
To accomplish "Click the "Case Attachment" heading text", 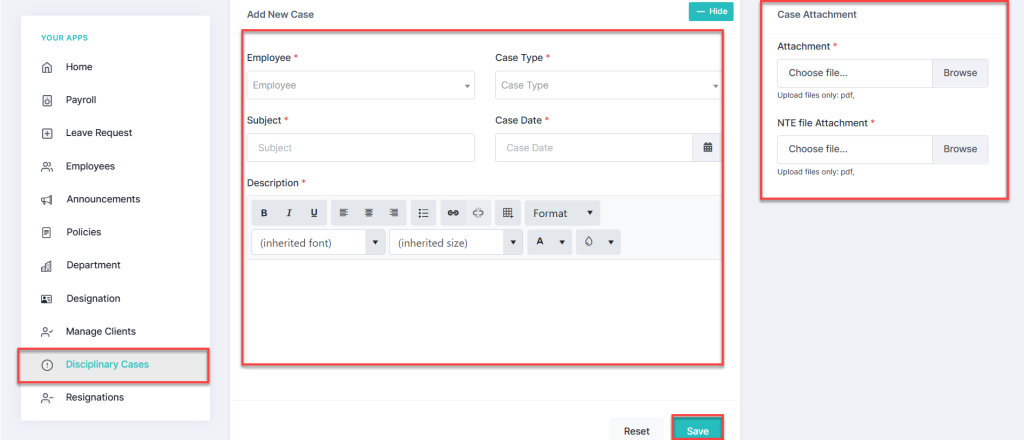I will coord(817,14).
